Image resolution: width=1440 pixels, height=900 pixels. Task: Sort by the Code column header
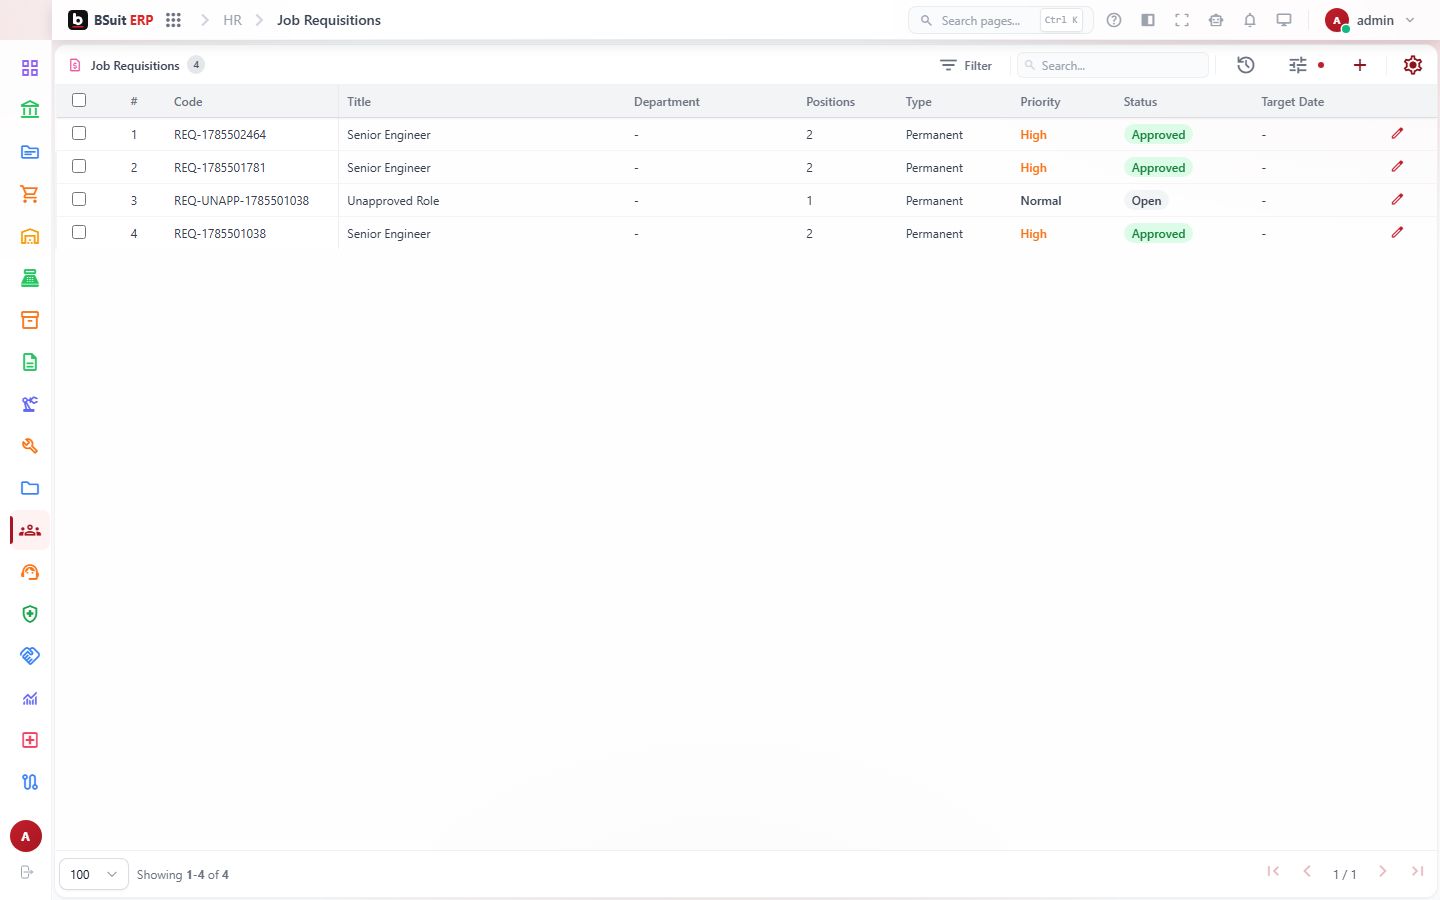click(x=188, y=102)
